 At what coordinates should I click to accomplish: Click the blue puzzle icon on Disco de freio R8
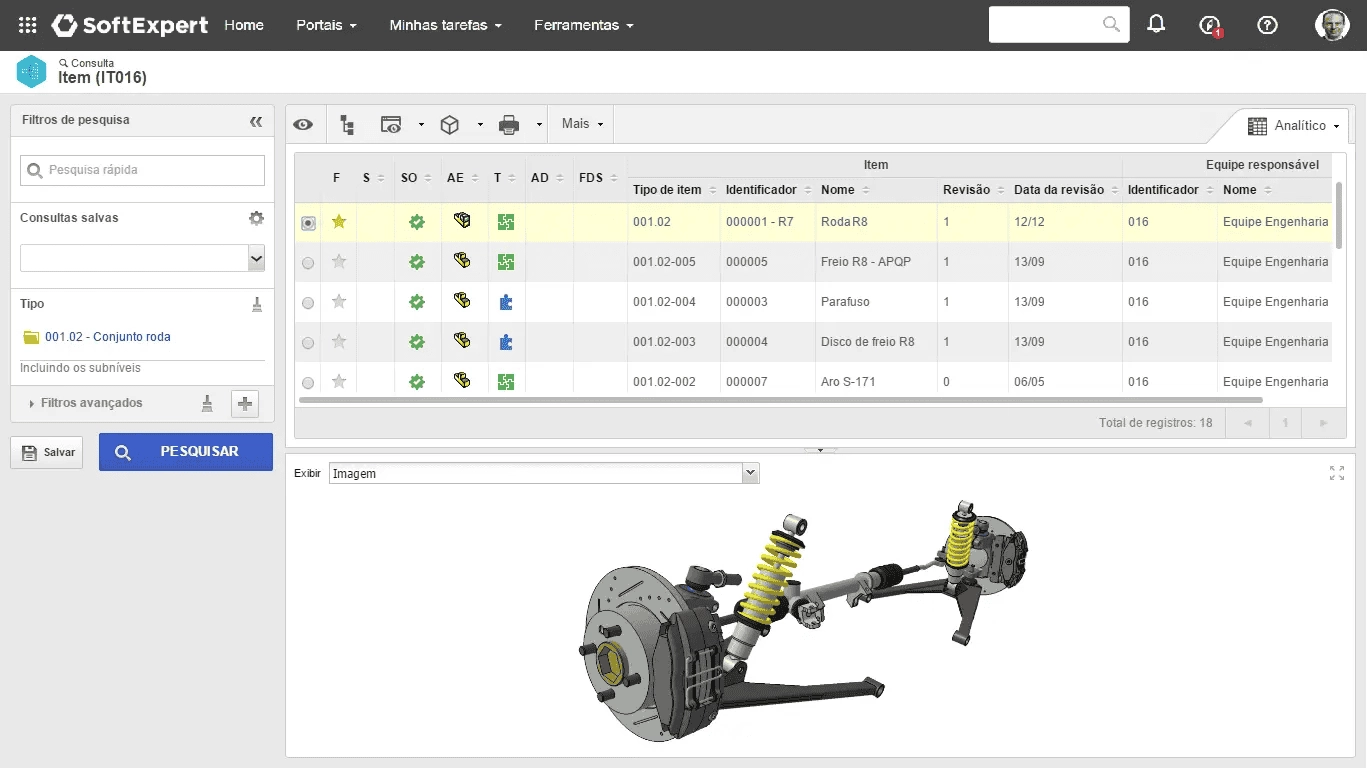(505, 341)
